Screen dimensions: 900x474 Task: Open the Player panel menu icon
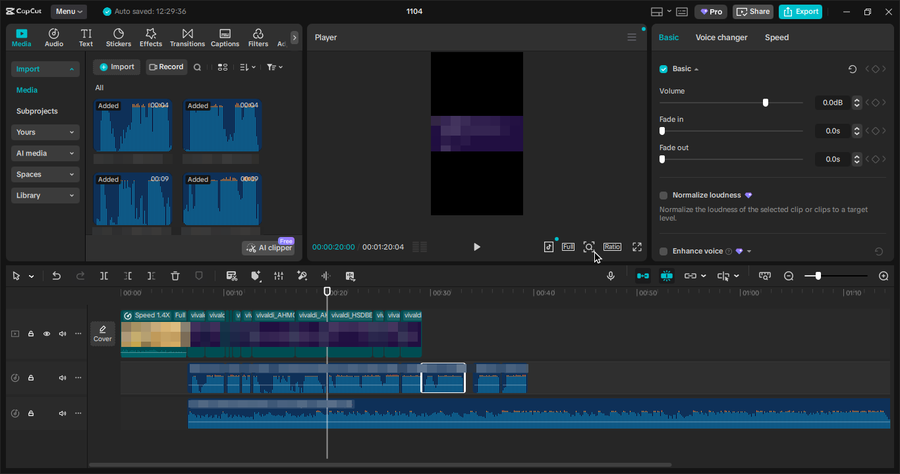631,37
